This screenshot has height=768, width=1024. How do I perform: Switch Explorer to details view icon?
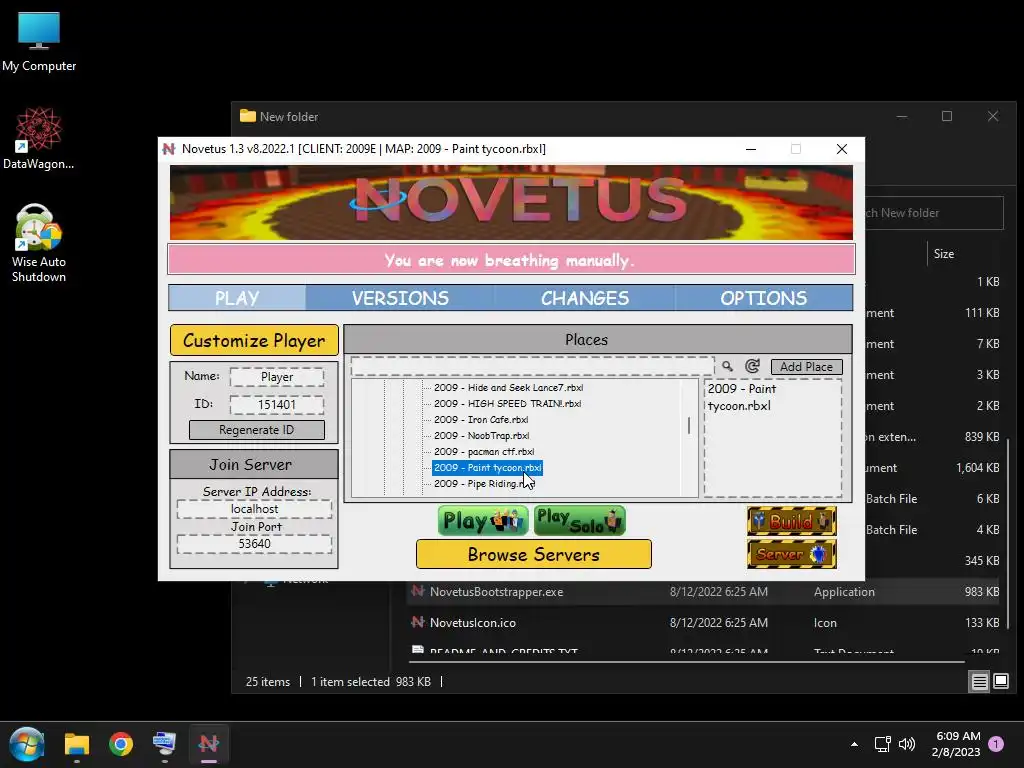point(980,682)
